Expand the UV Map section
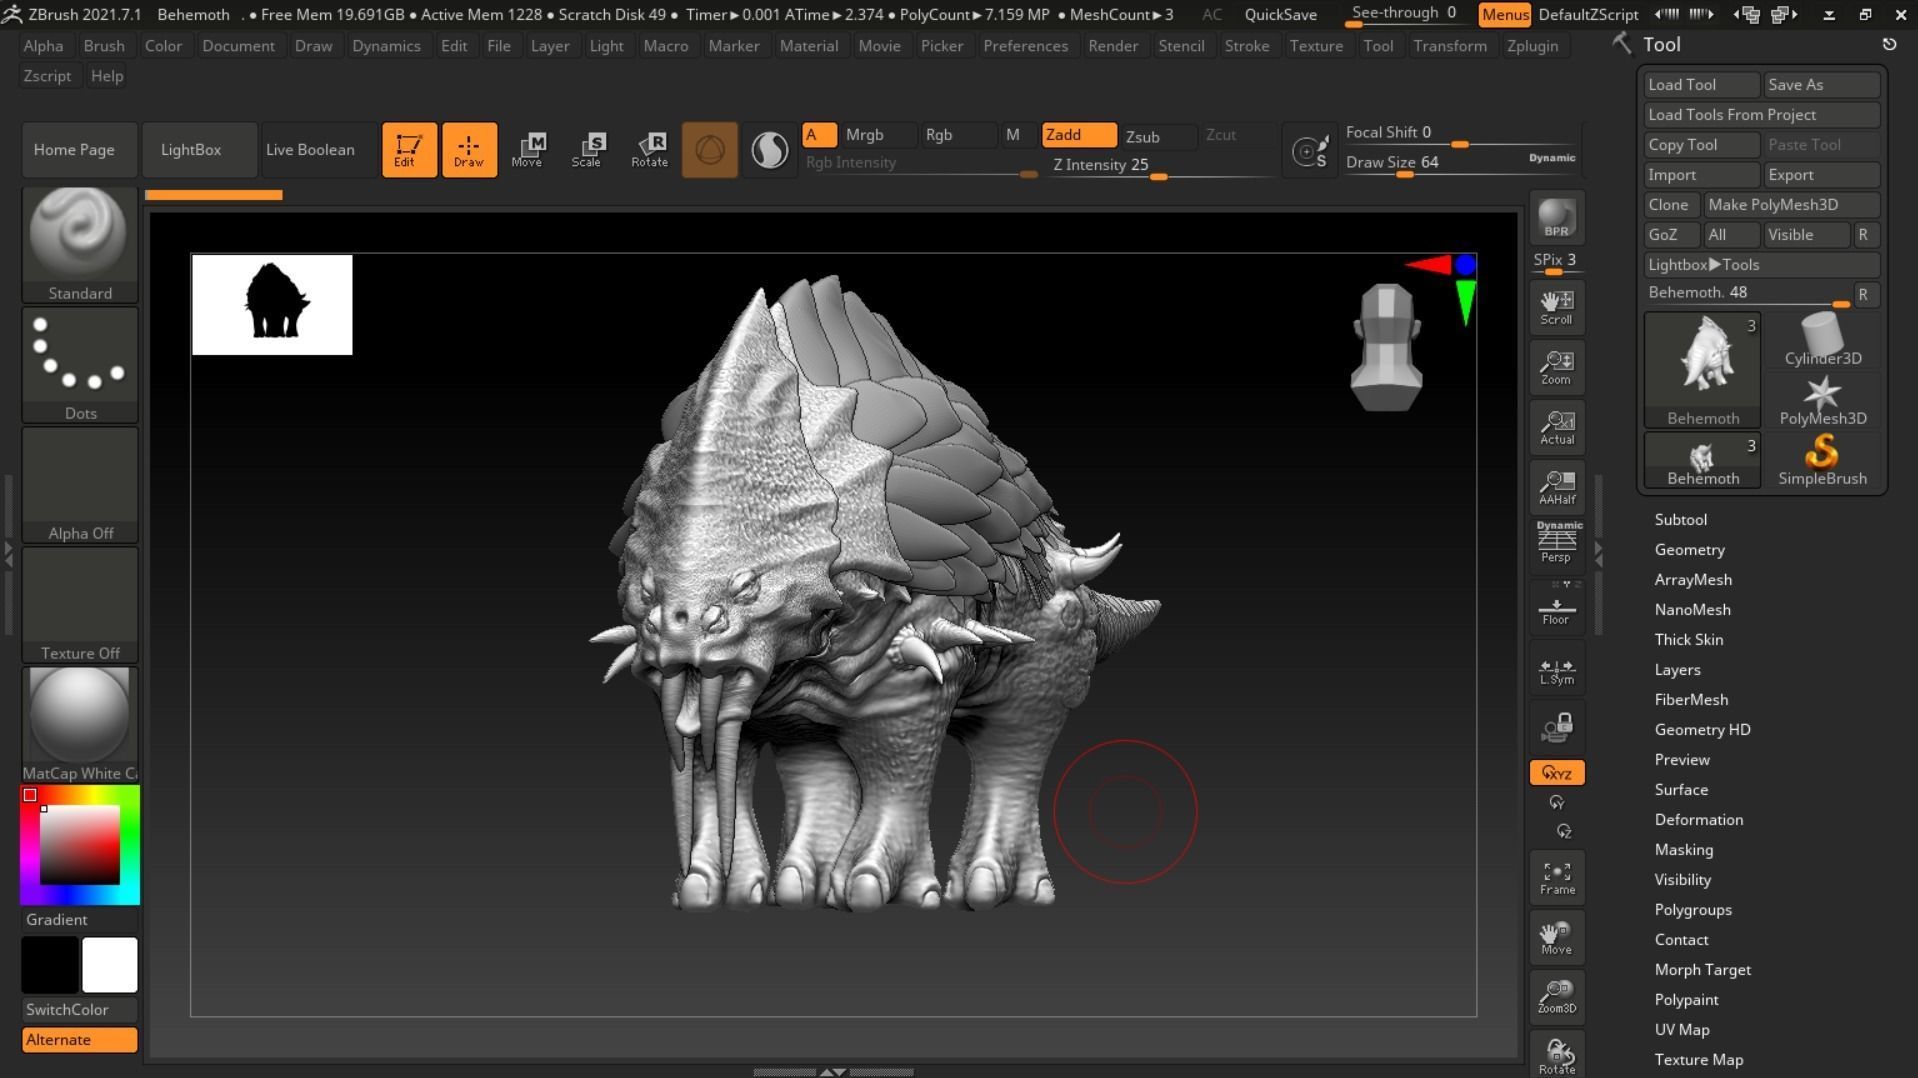Screen dimensions: 1918x1078 [x=1681, y=1029]
